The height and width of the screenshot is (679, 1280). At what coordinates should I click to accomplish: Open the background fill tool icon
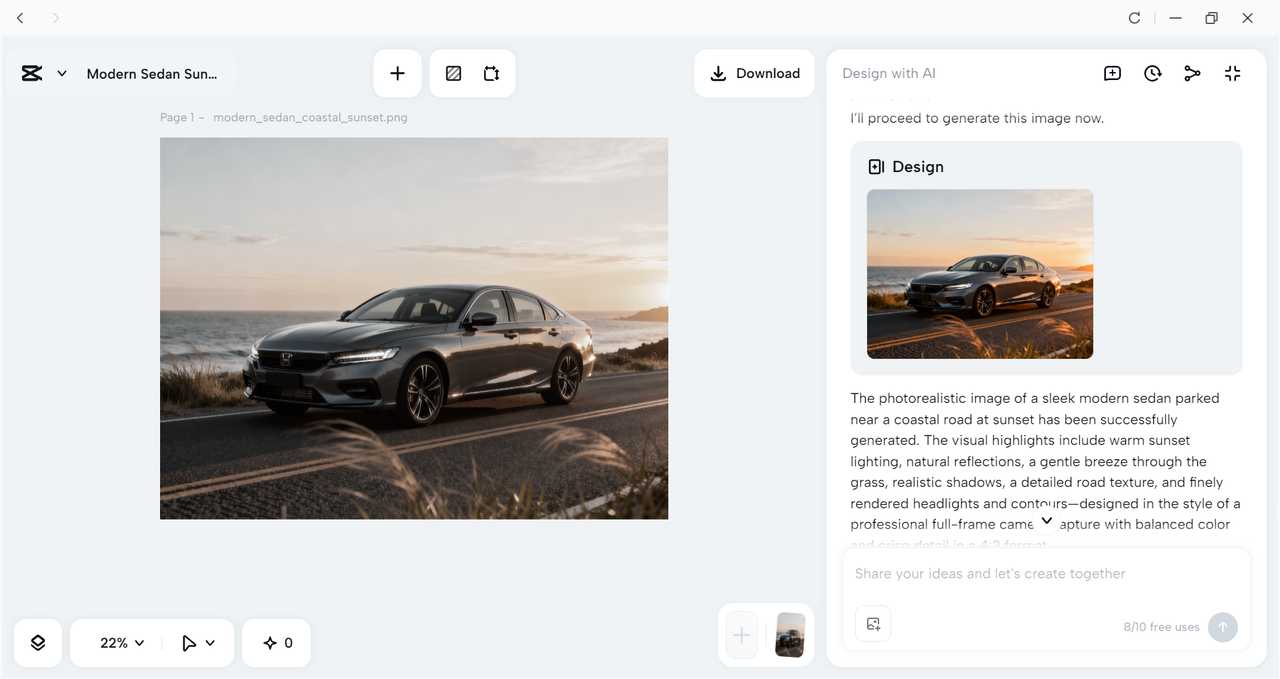453,73
